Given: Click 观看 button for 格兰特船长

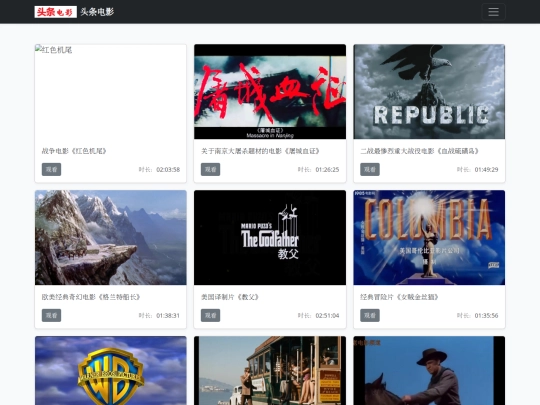Looking at the screenshot, I should [51, 315].
